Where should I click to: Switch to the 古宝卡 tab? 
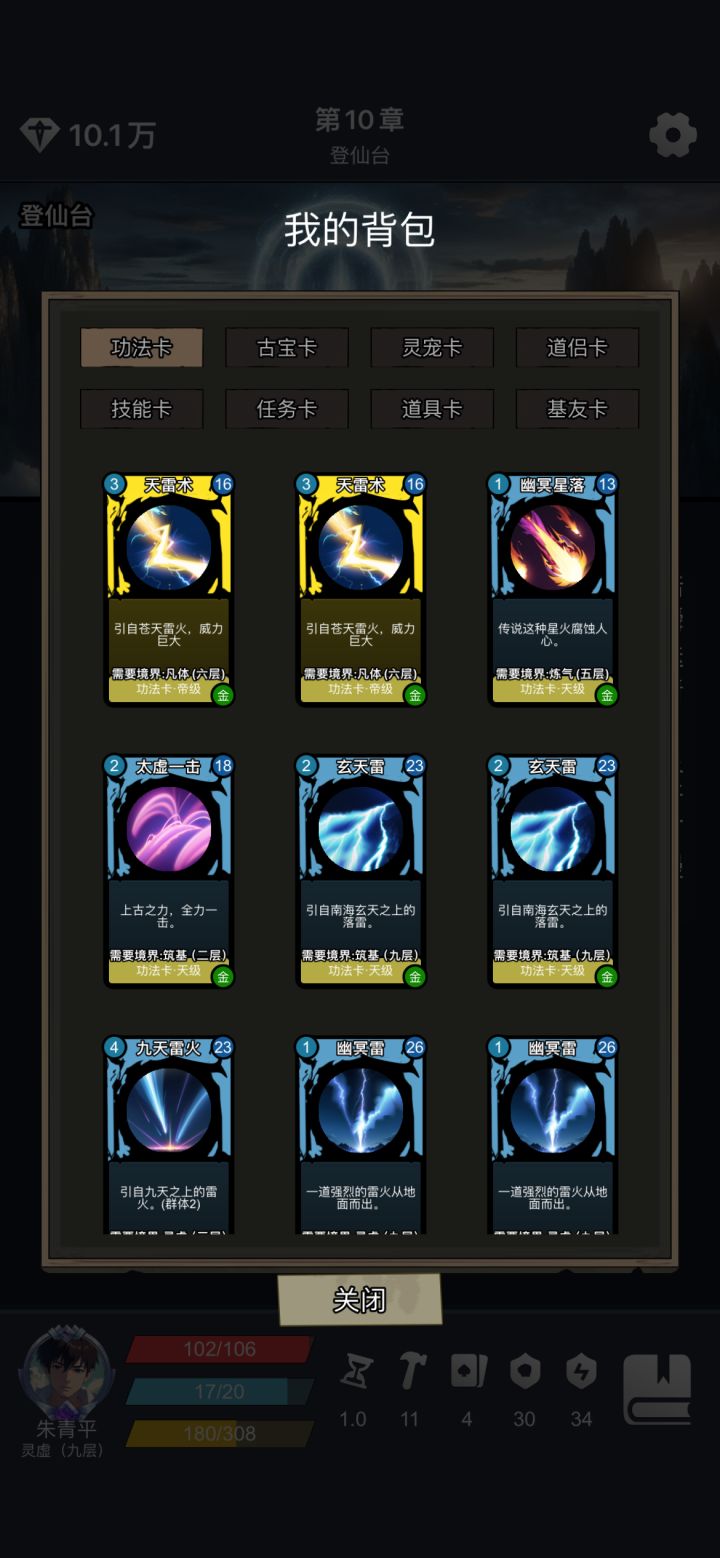point(287,348)
